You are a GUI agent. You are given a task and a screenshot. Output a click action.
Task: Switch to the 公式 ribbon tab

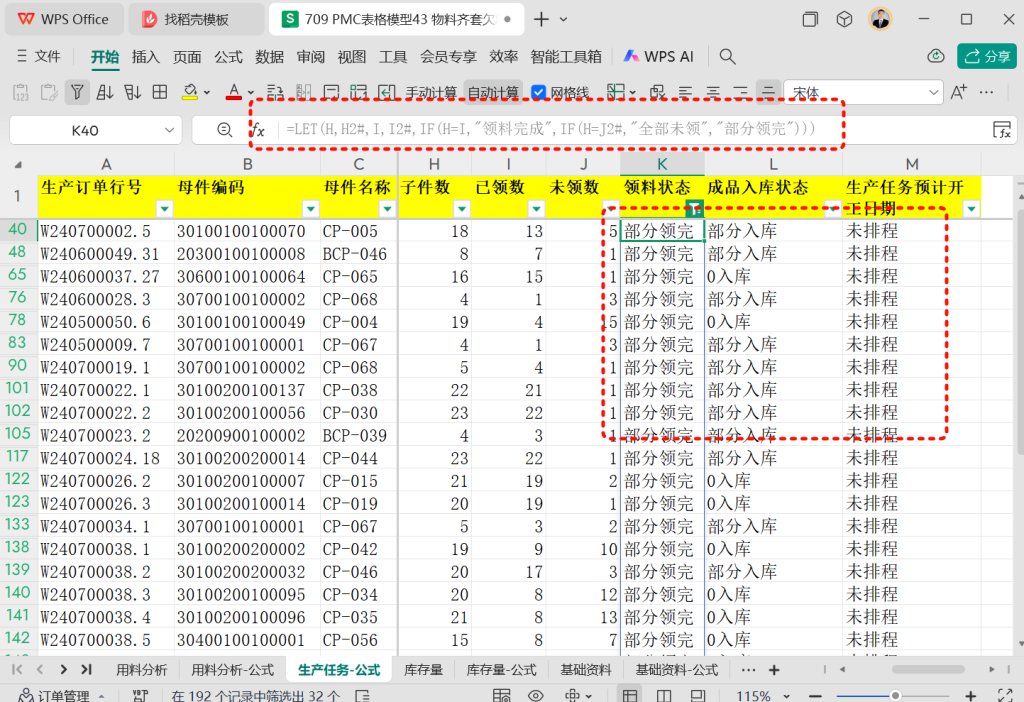click(228, 57)
